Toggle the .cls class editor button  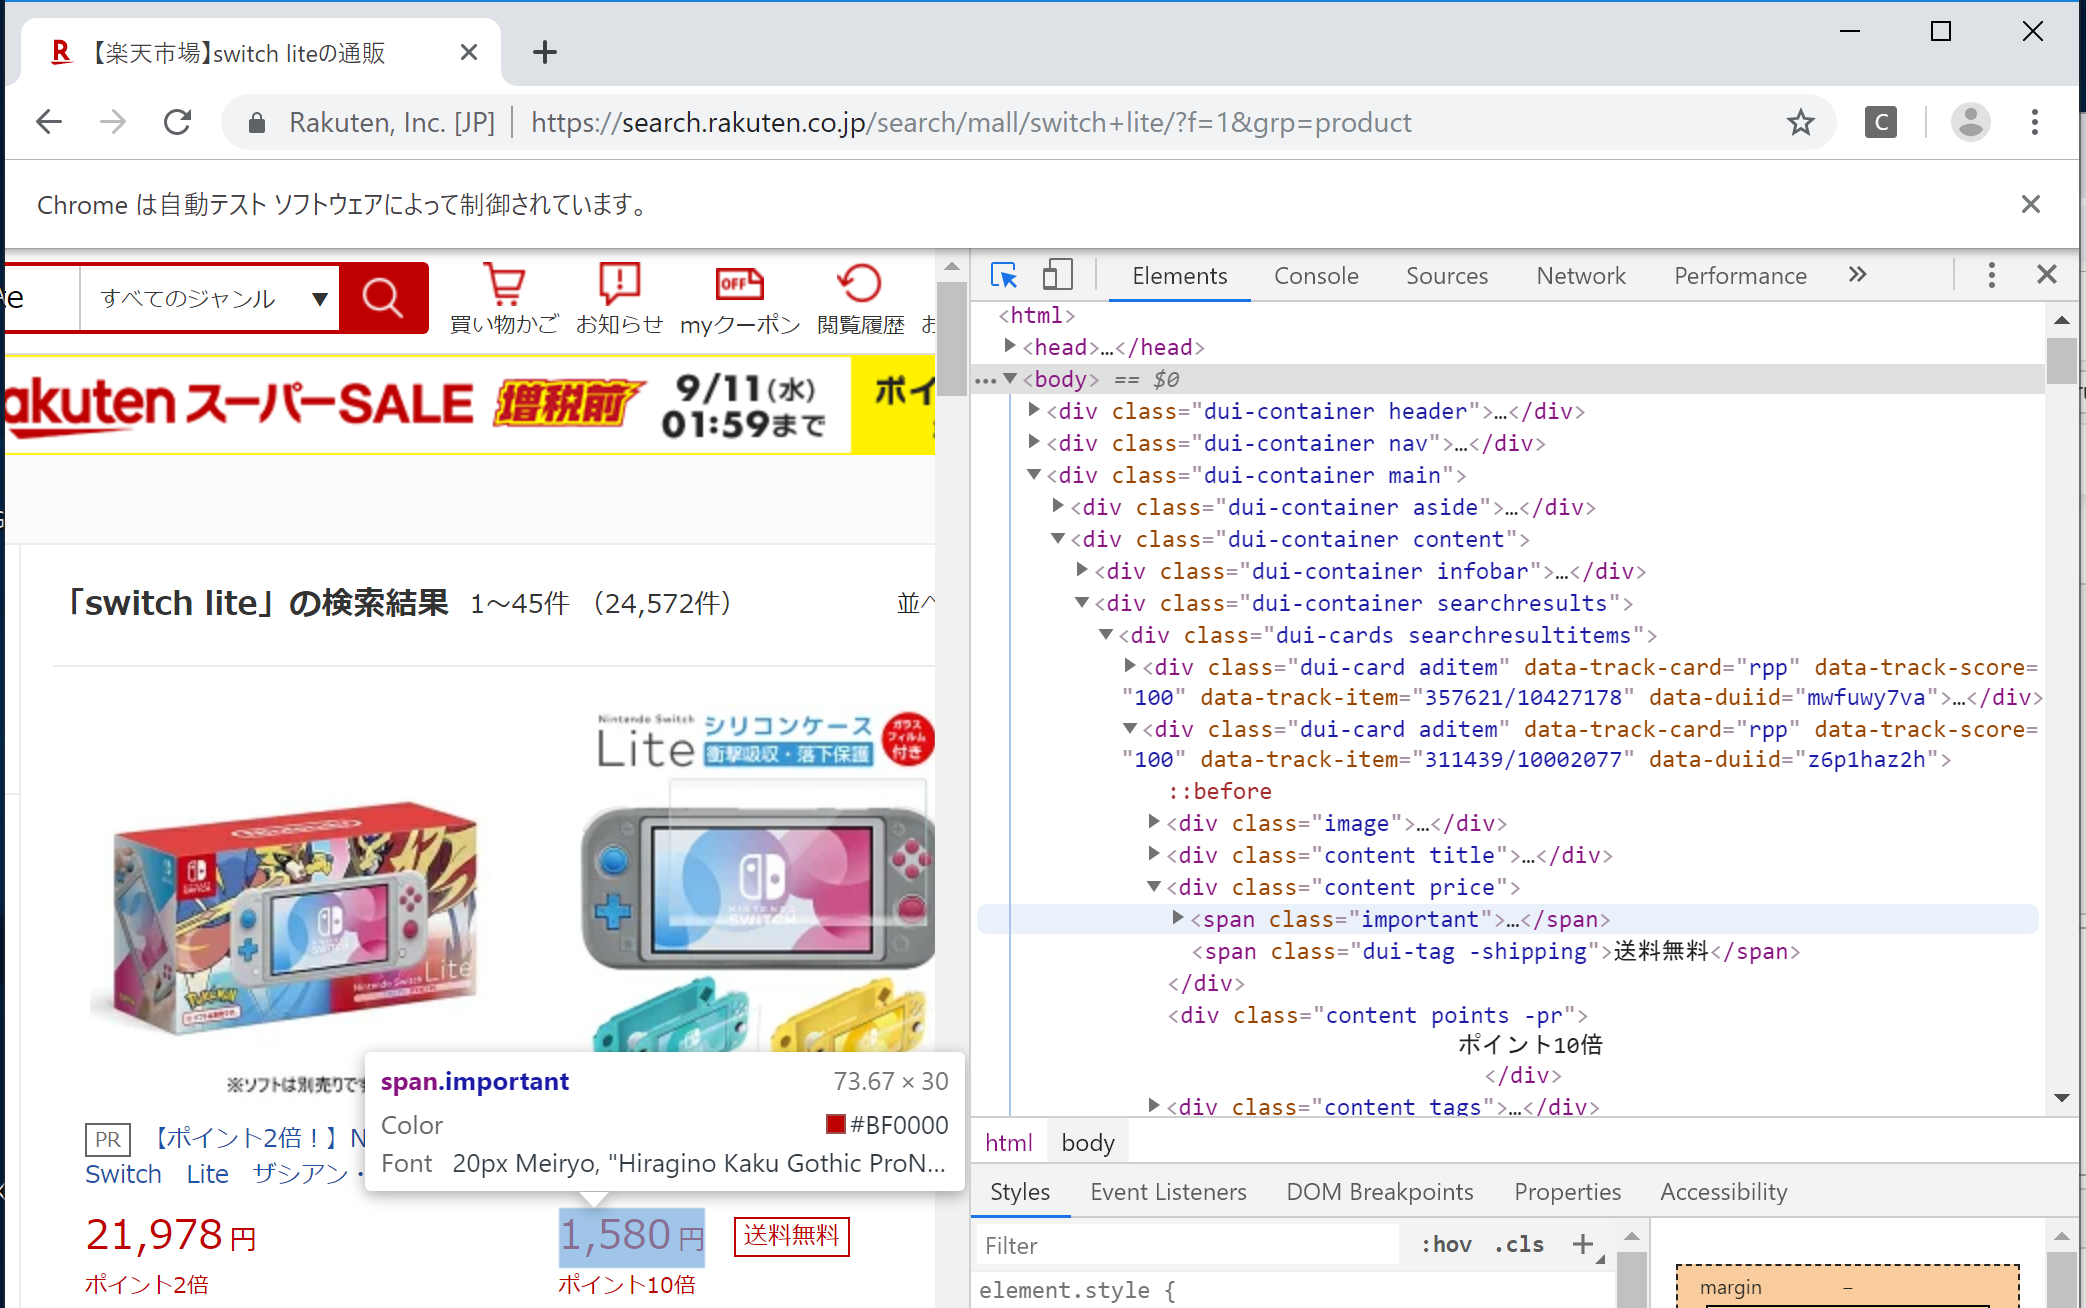pos(1519,1244)
